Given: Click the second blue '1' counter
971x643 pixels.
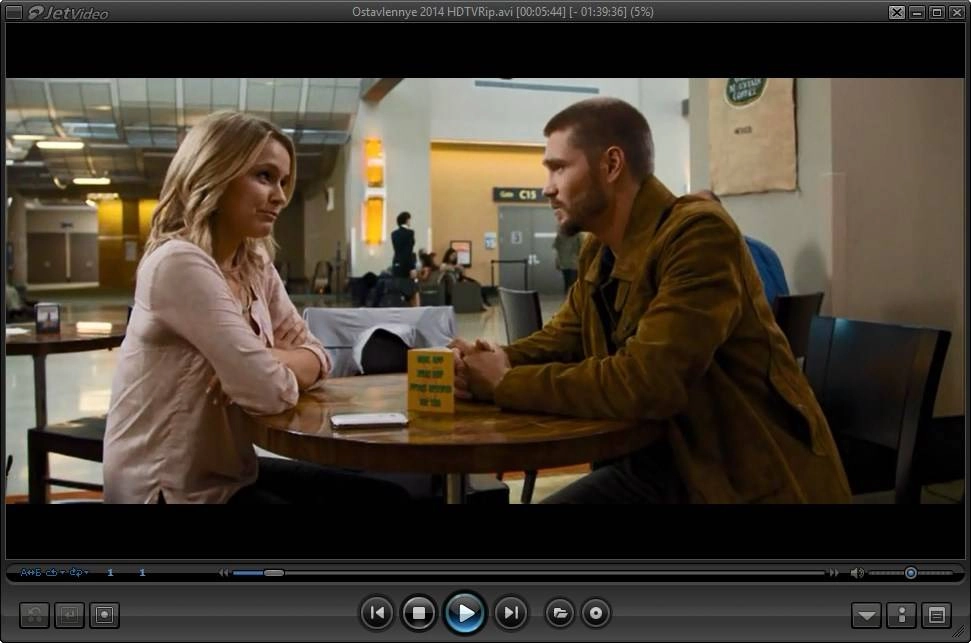Looking at the screenshot, I should coord(142,572).
